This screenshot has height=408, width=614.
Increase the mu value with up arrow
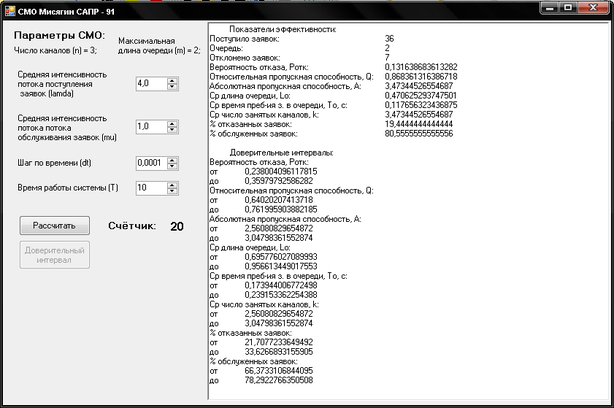pos(172,123)
